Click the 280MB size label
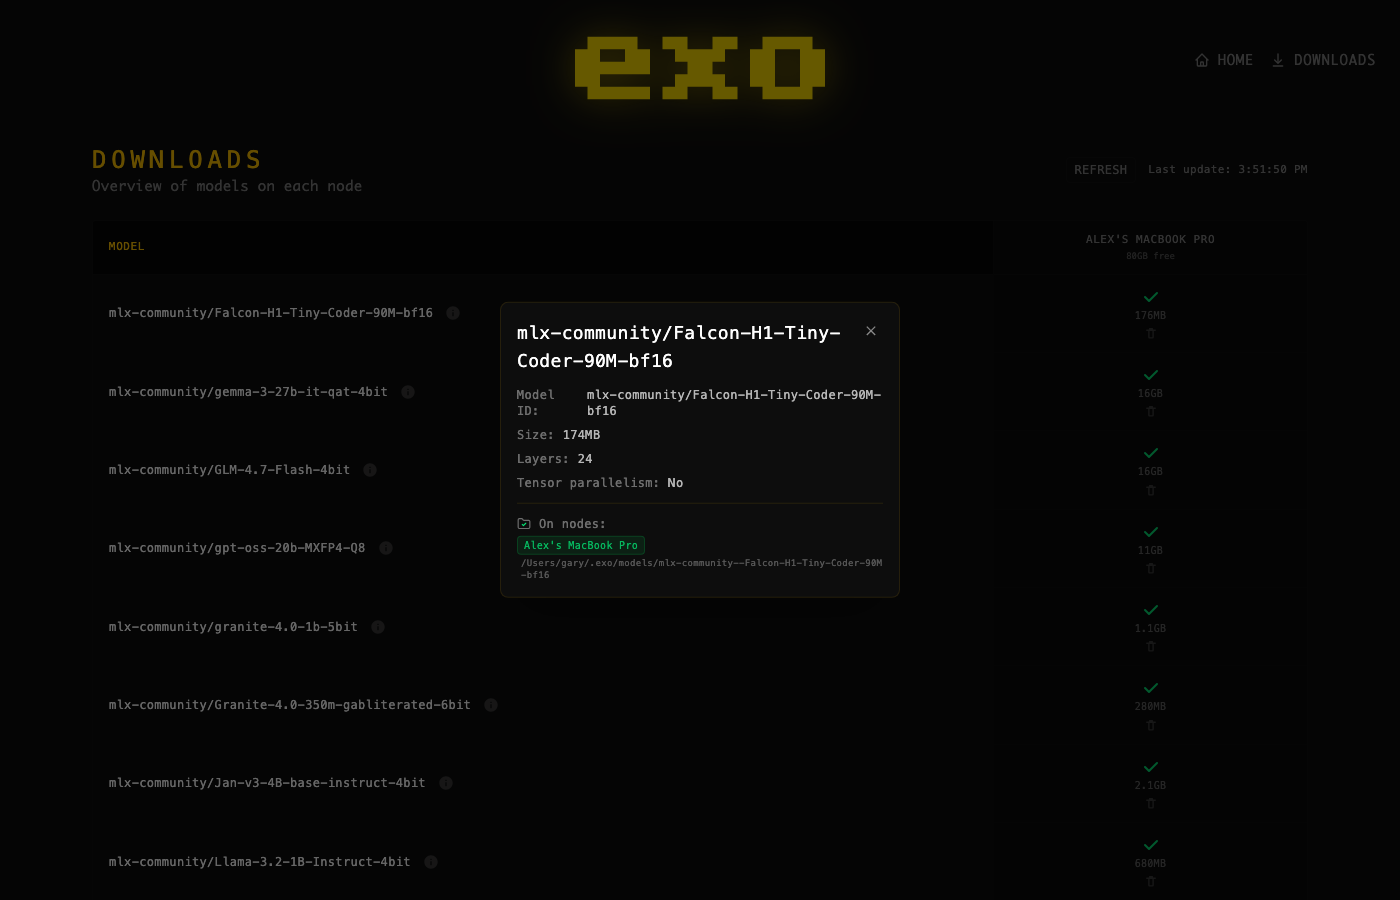Screen dimensions: 1400x900 (1150, 706)
